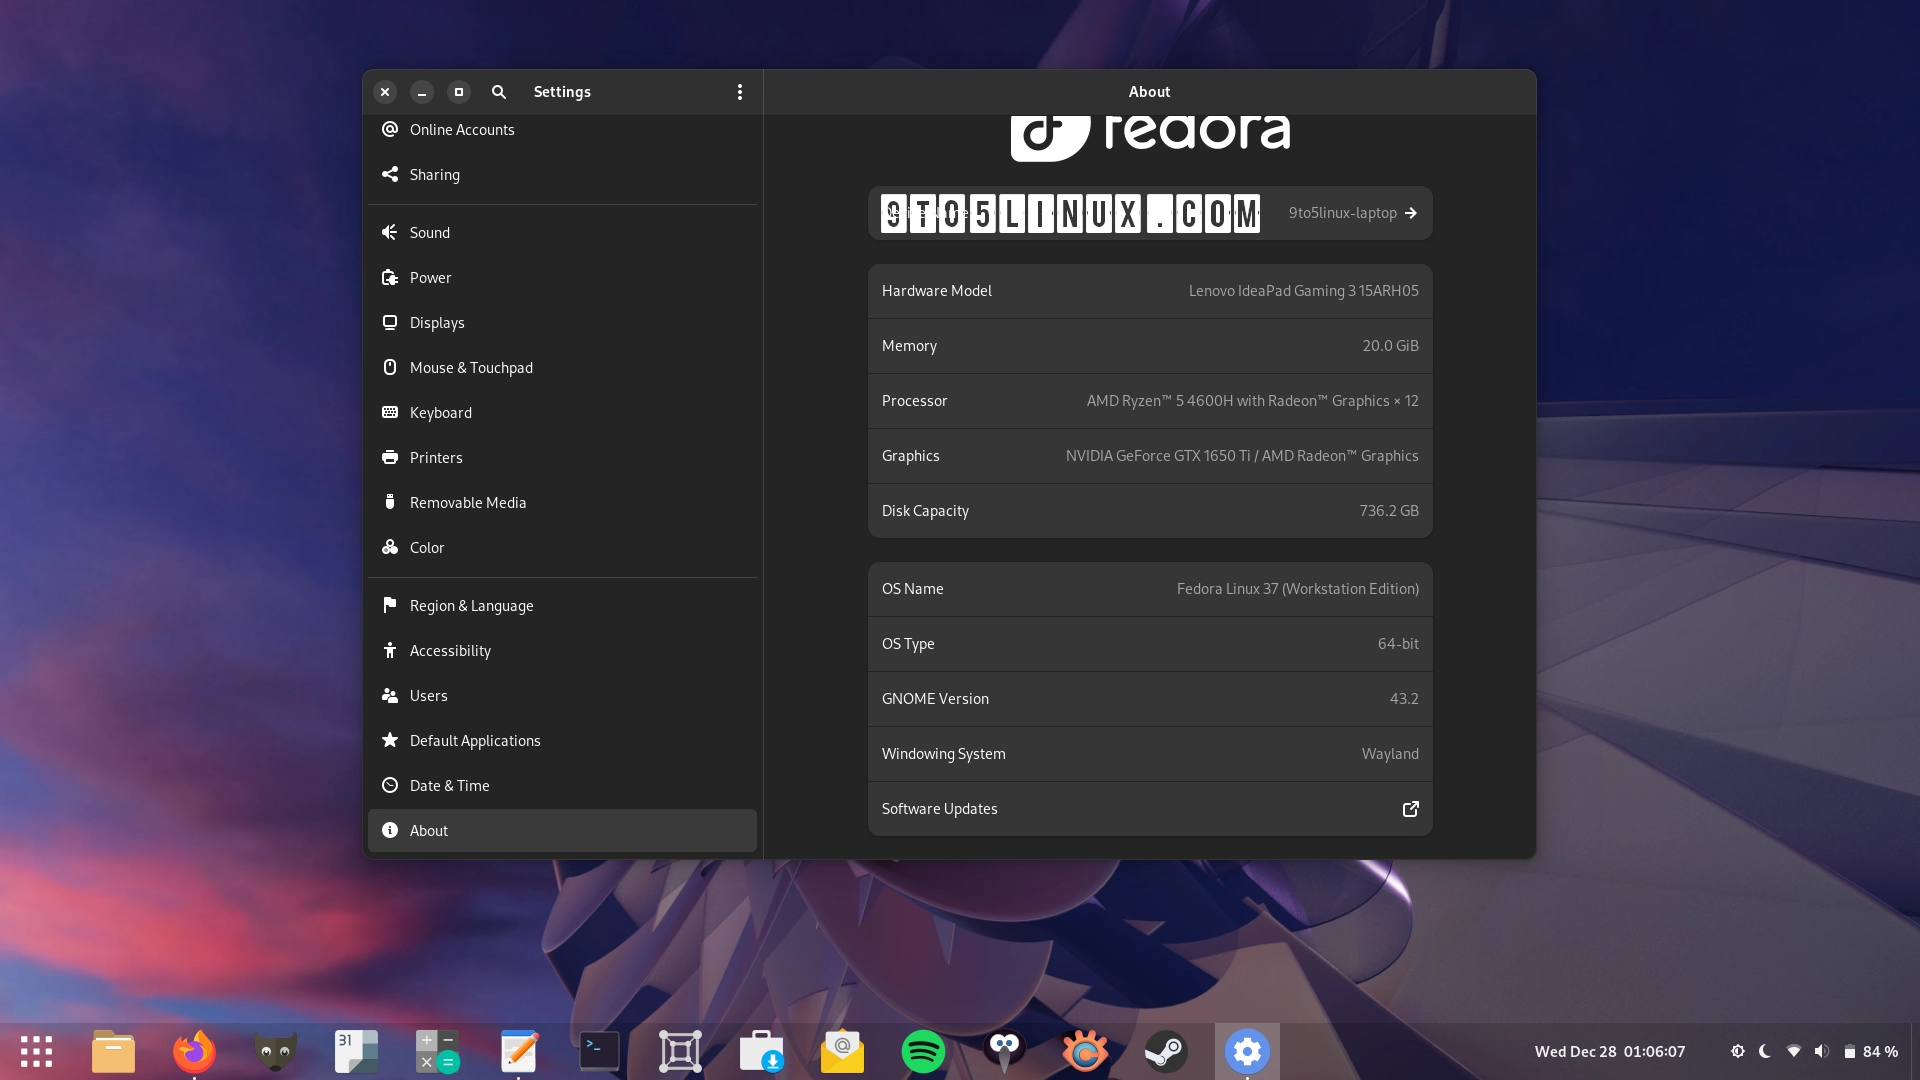Click the external-link icon on Software Updates

[x=1410, y=809]
